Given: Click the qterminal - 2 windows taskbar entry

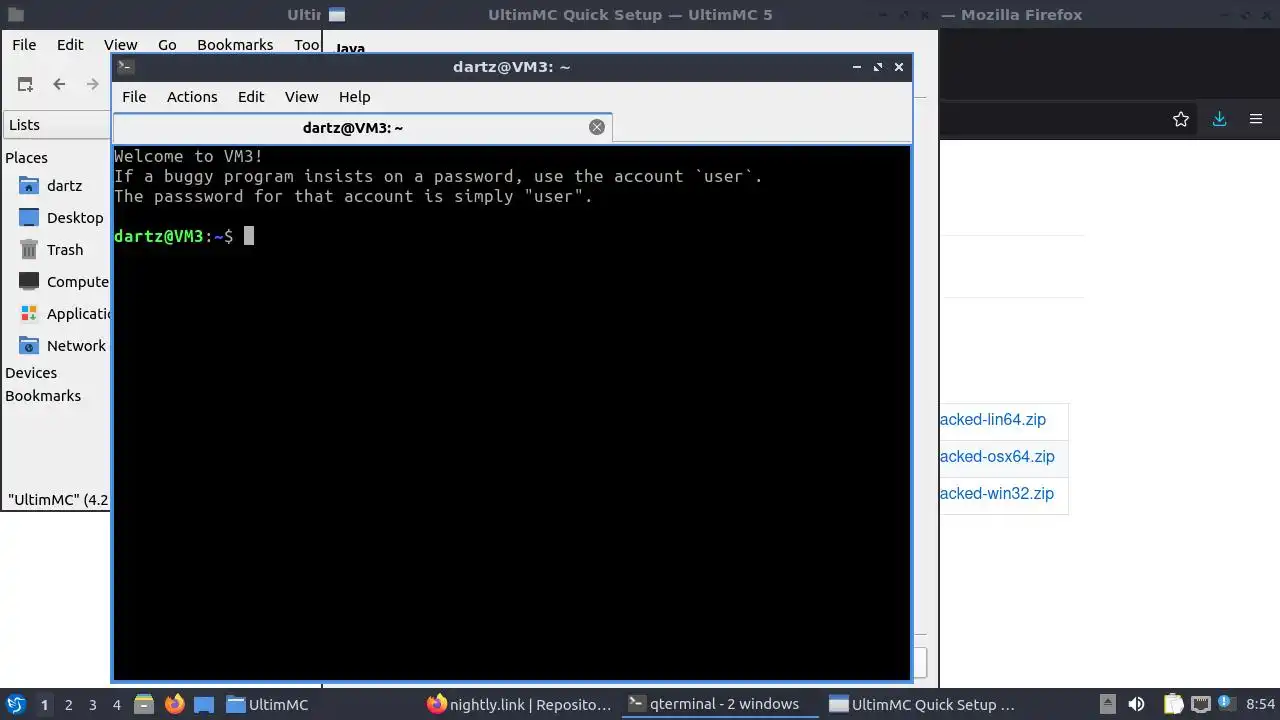Looking at the screenshot, I should pos(720,704).
